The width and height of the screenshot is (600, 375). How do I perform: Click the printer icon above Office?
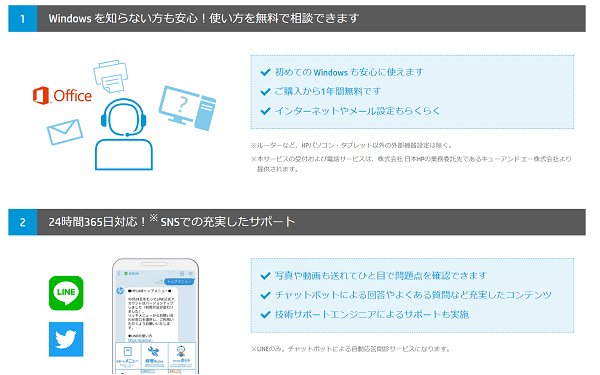point(111,76)
